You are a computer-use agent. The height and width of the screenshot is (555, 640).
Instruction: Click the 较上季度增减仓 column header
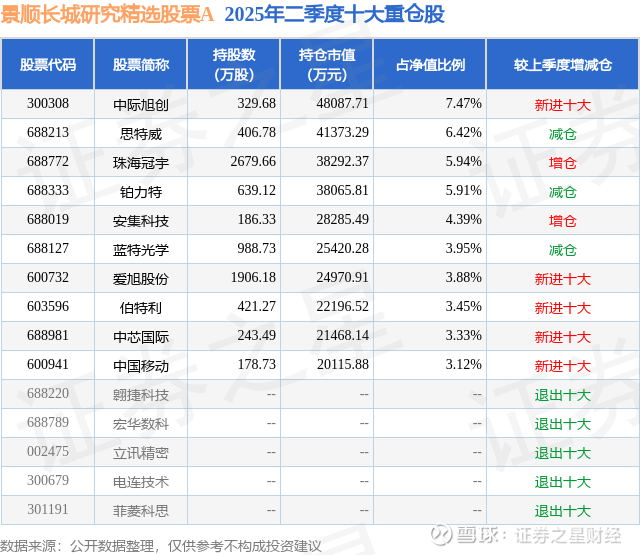[x=563, y=64]
